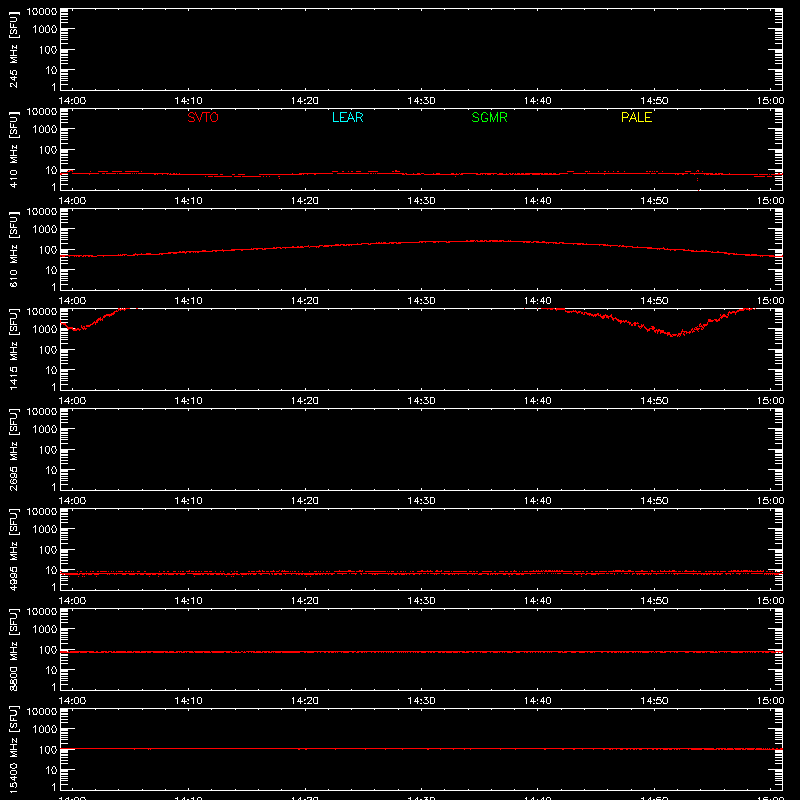Viewport: 800px width, 800px height.
Task: Click the 1415 MHz curve minimum near 14:52
Action: (x=674, y=335)
